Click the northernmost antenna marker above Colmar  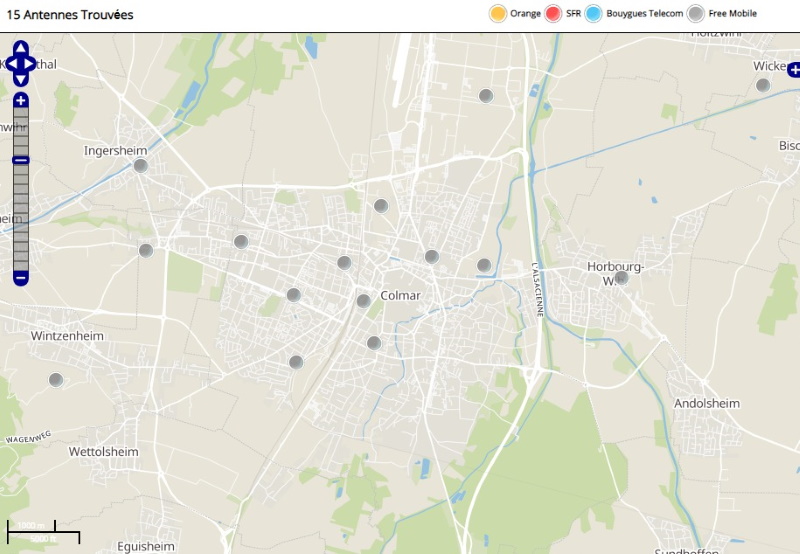pyautogui.click(x=486, y=96)
